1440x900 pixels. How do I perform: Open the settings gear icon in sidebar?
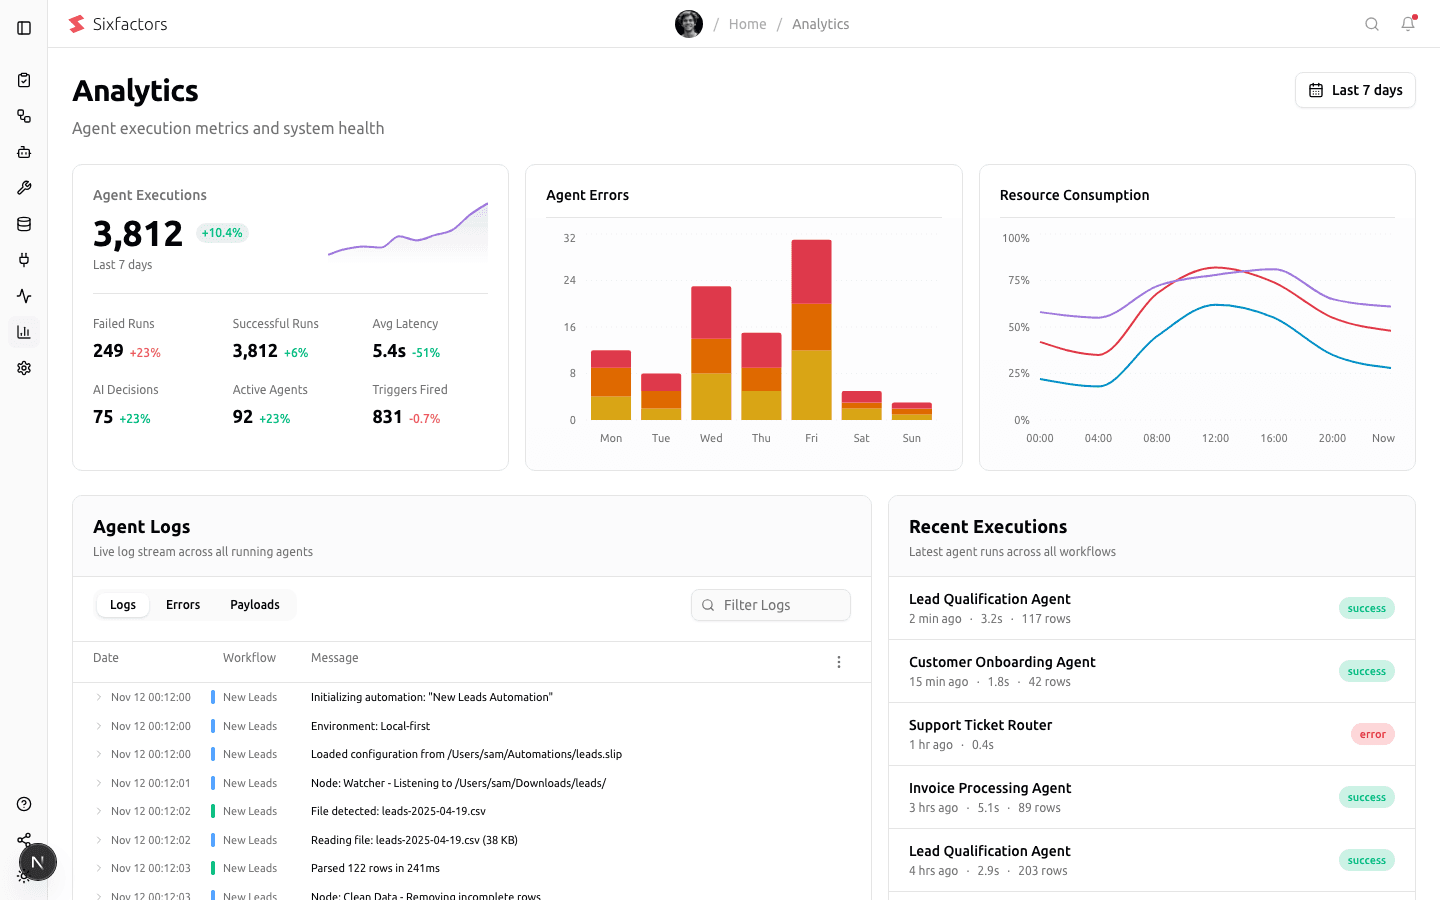[x=24, y=368]
